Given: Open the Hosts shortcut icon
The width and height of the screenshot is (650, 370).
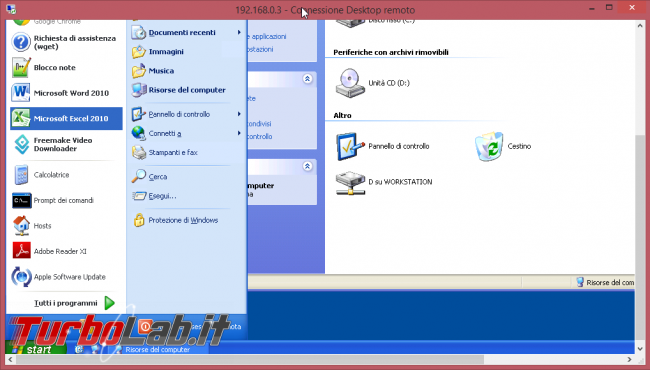Looking at the screenshot, I should (x=22, y=226).
